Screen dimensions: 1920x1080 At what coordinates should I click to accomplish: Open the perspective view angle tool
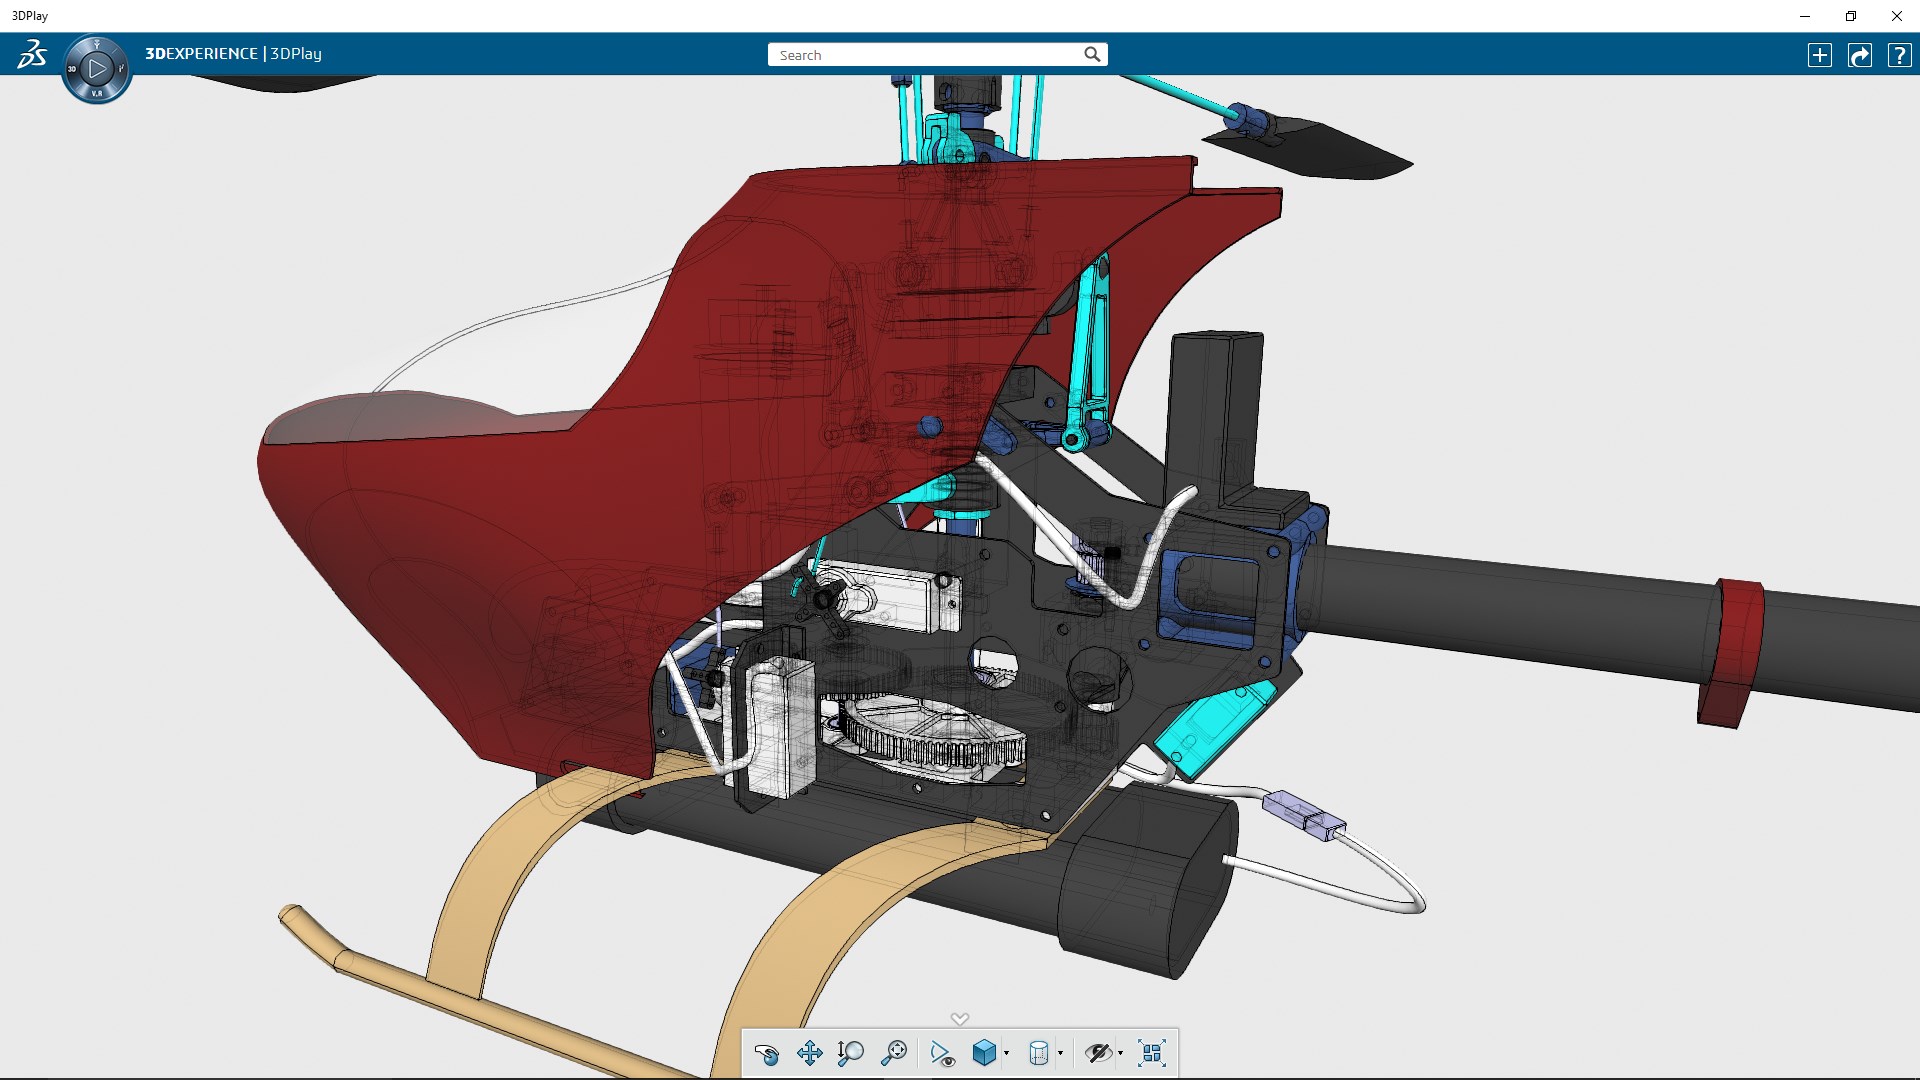tap(942, 1053)
